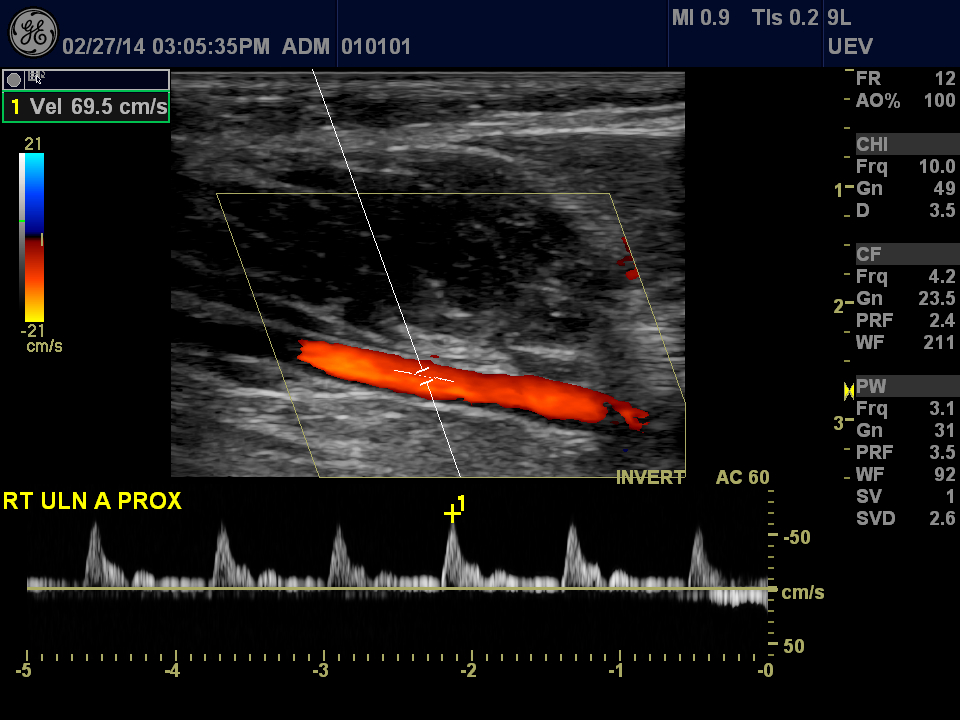Click the ADM operator label in the header

click(x=305, y=47)
